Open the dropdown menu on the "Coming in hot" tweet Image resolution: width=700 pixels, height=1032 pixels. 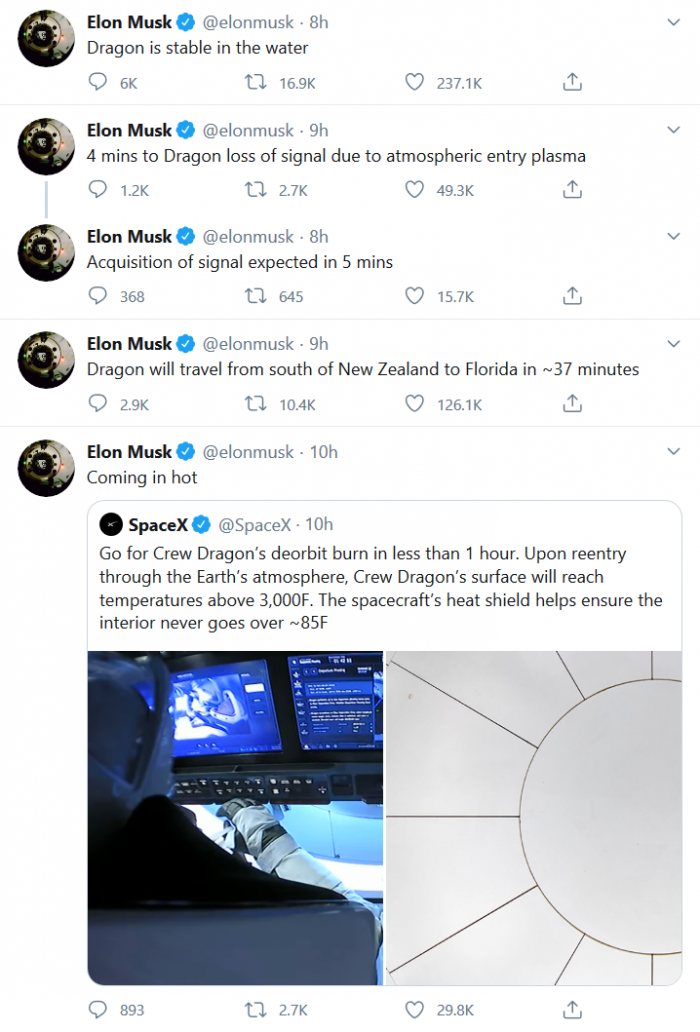(x=674, y=451)
